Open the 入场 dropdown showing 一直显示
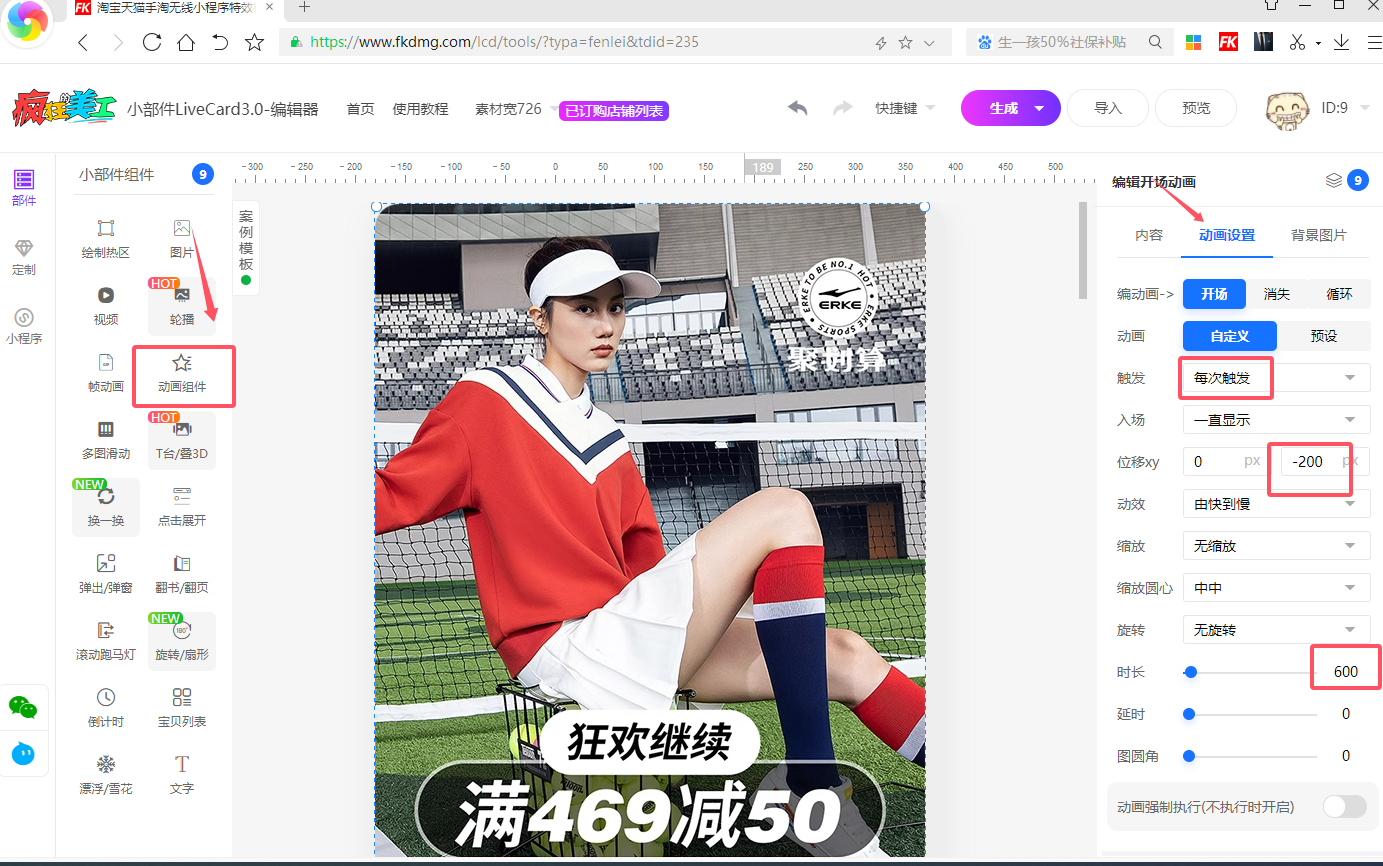The height and width of the screenshot is (866, 1383). tap(1276, 420)
